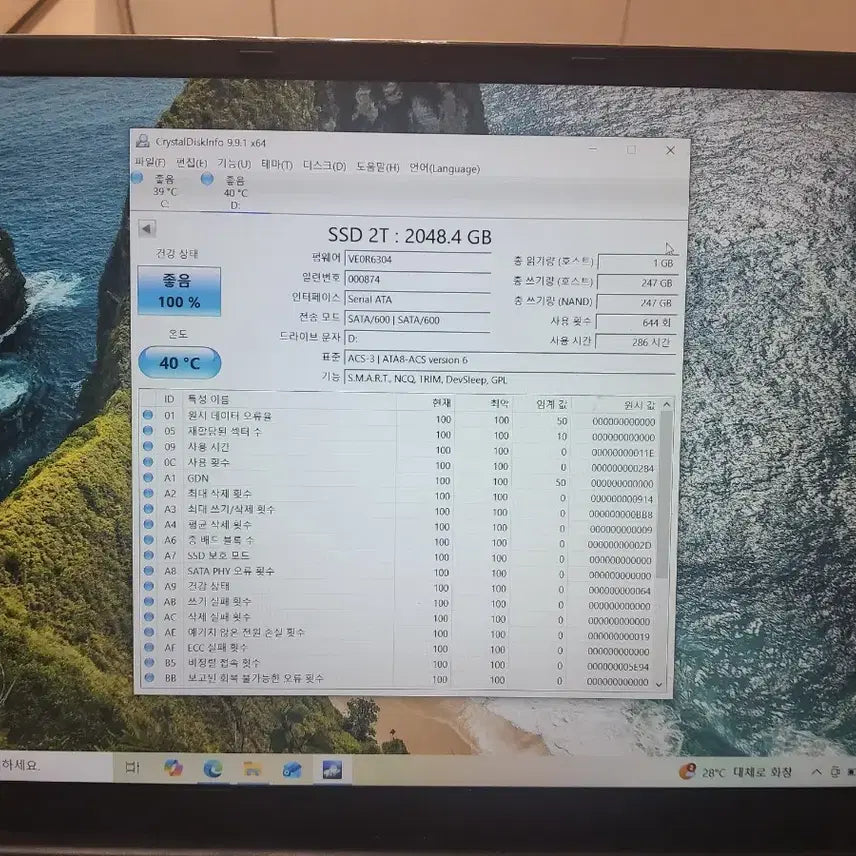Click the 최악 column header

coord(499,403)
